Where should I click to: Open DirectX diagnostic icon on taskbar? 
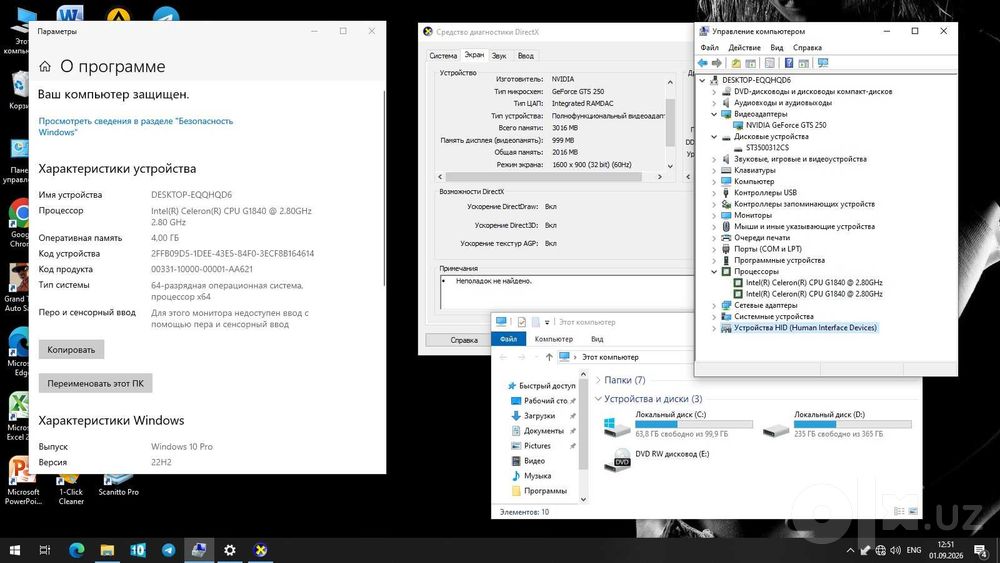pyautogui.click(x=260, y=550)
